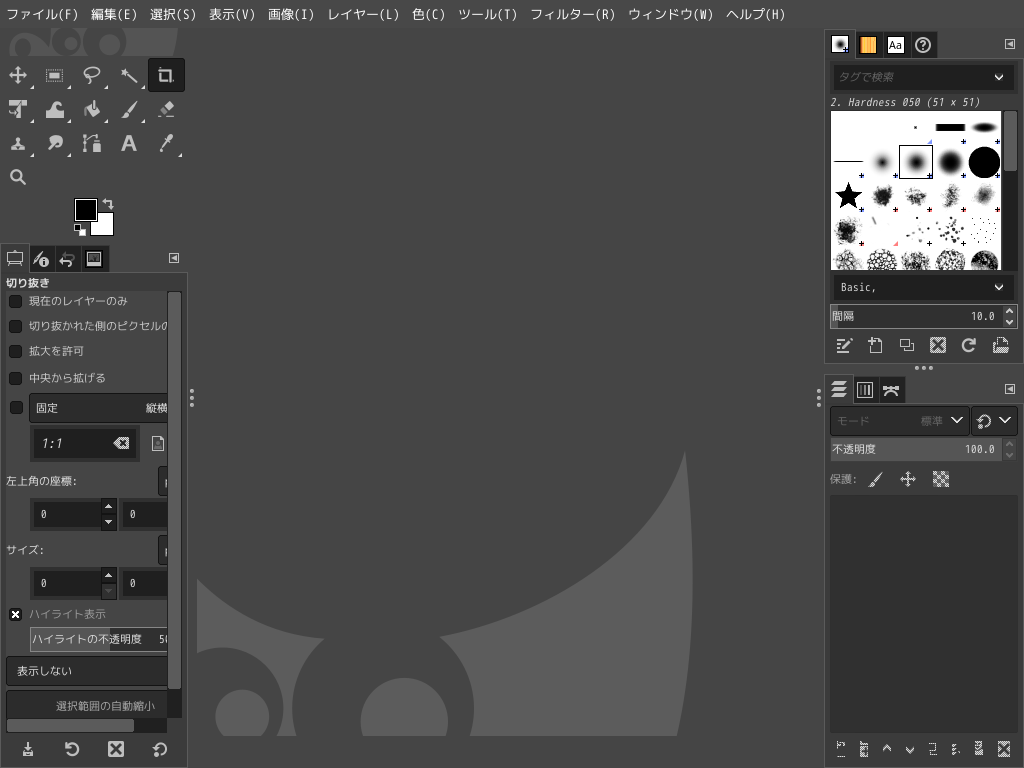Select the Rectangle Select tool

55,75
